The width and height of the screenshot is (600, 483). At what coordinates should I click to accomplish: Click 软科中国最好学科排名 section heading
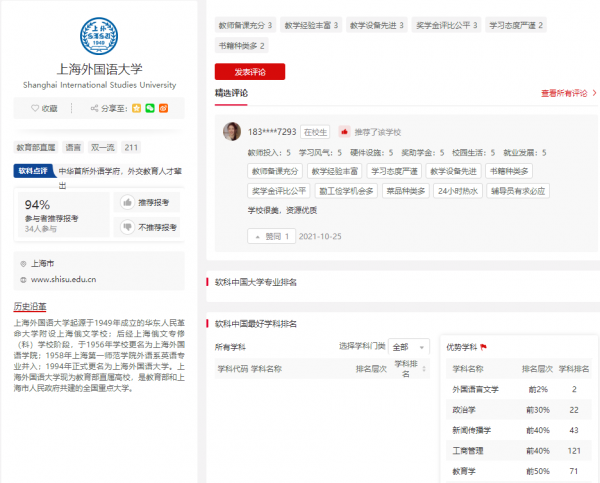256,324
